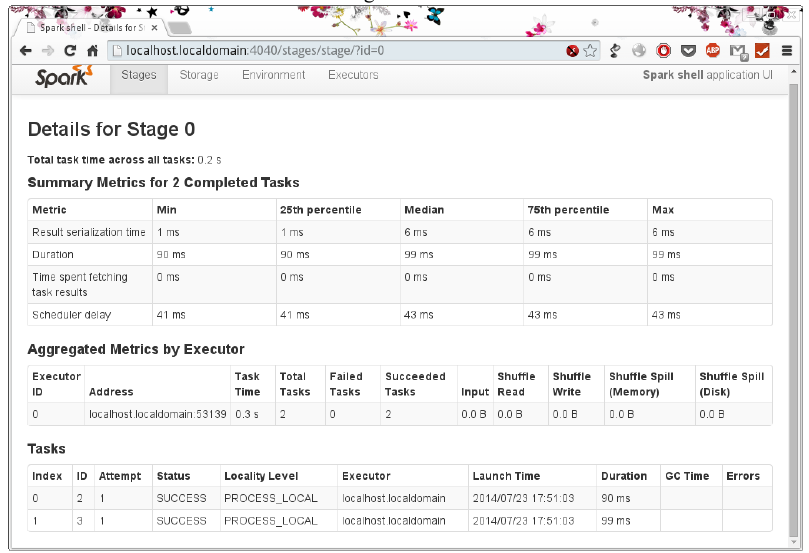Click the browser Back arrow

tap(26, 51)
